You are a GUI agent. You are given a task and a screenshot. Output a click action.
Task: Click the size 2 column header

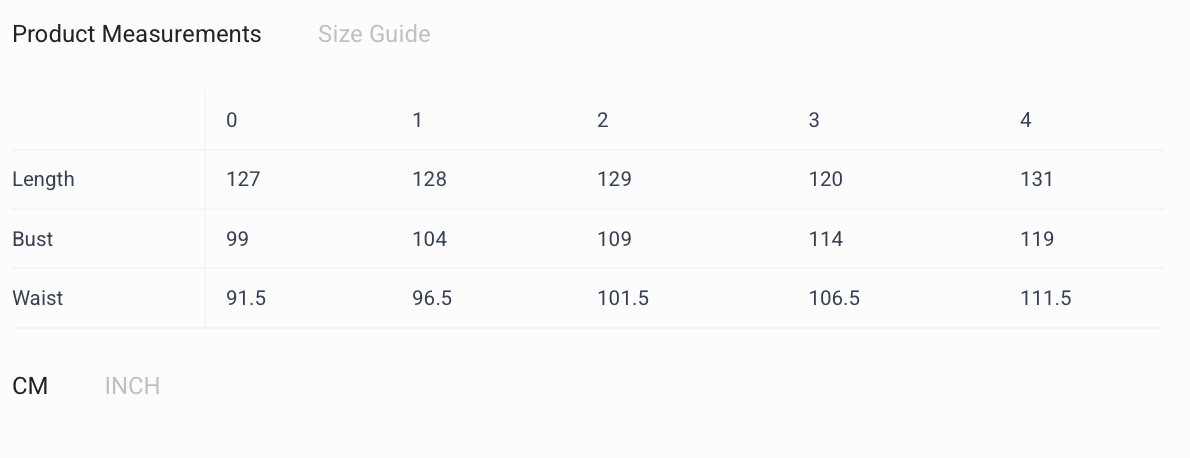click(602, 120)
